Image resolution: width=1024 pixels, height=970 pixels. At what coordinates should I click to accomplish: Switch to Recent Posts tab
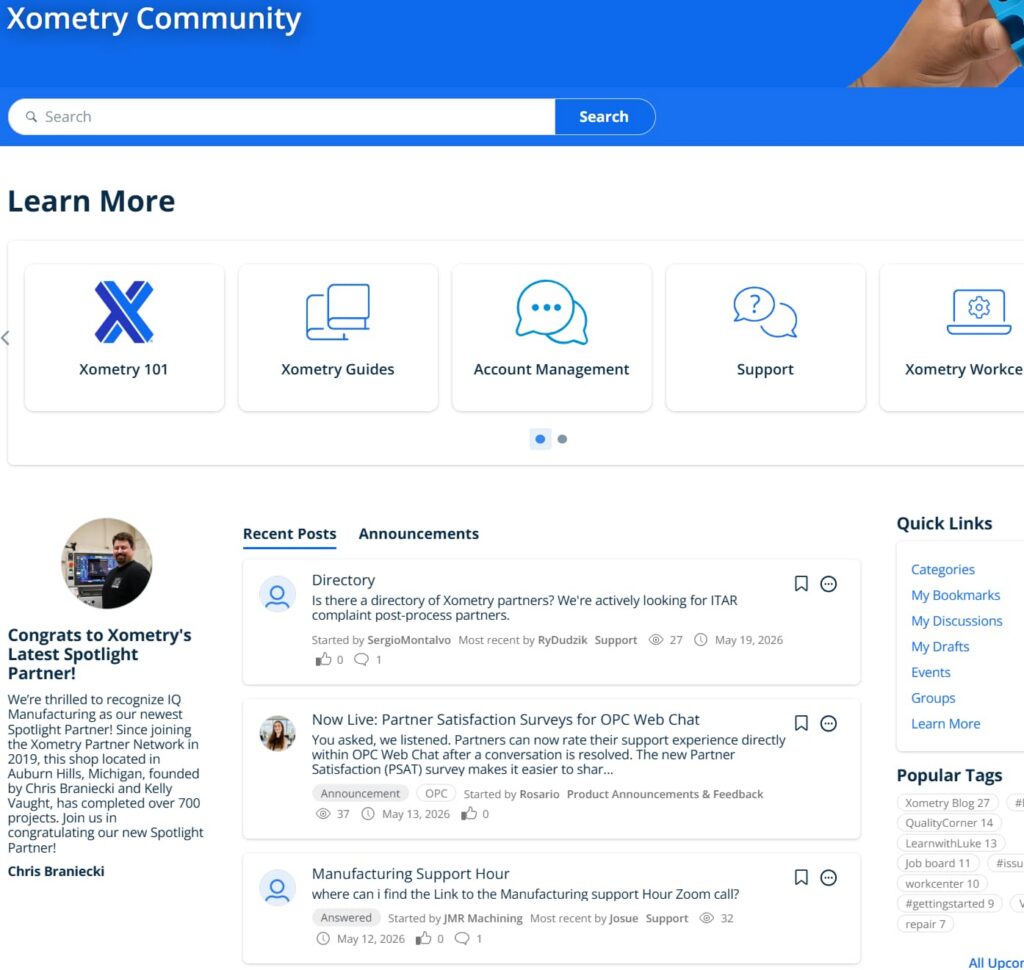click(289, 534)
